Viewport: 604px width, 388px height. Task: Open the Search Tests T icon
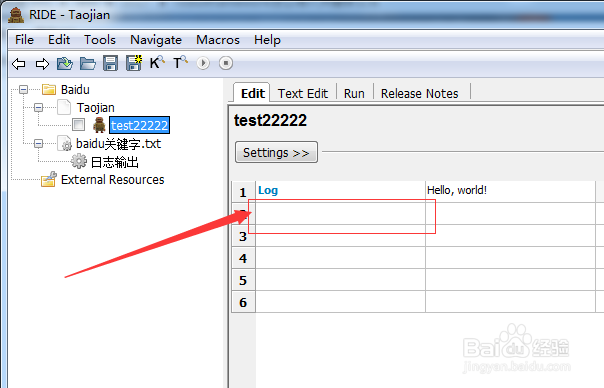point(180,62)
